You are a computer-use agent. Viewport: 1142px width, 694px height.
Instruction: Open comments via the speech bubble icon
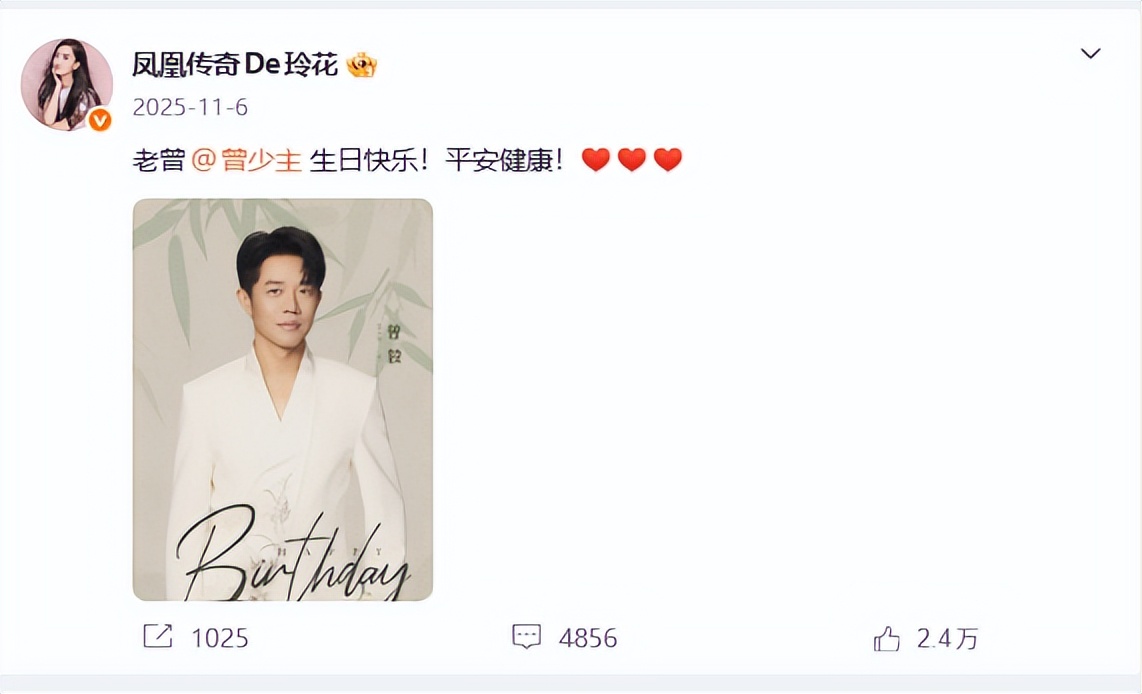pyautogui.click(x=525, y=637)
